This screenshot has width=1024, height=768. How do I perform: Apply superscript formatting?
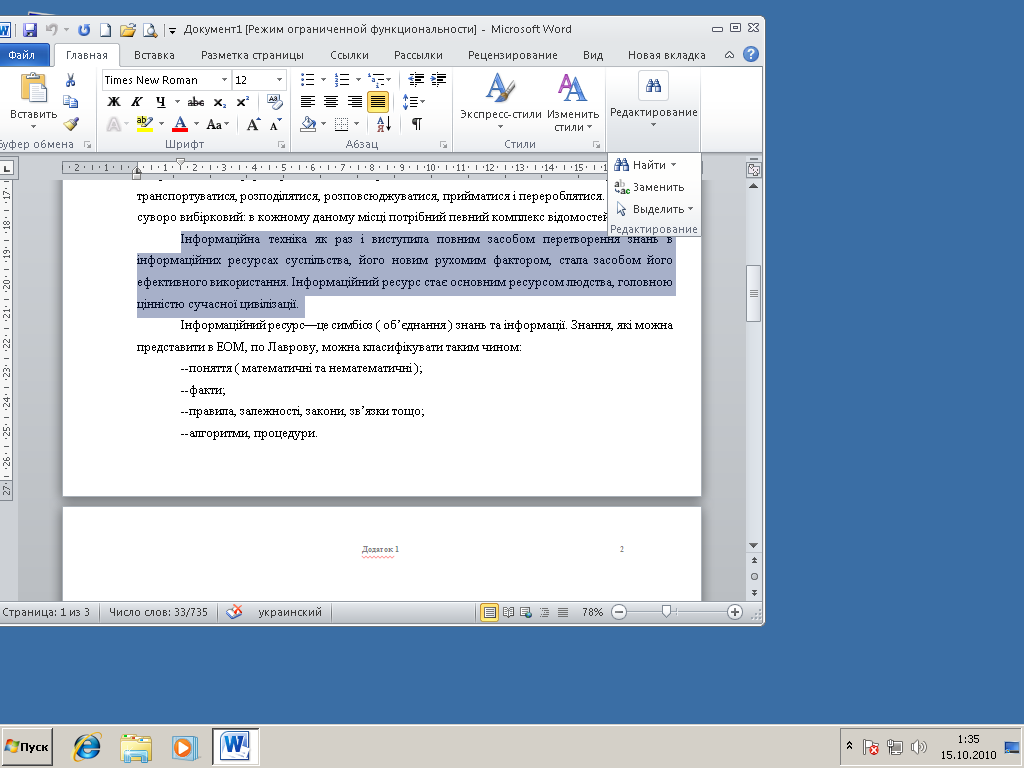point(242,102)
